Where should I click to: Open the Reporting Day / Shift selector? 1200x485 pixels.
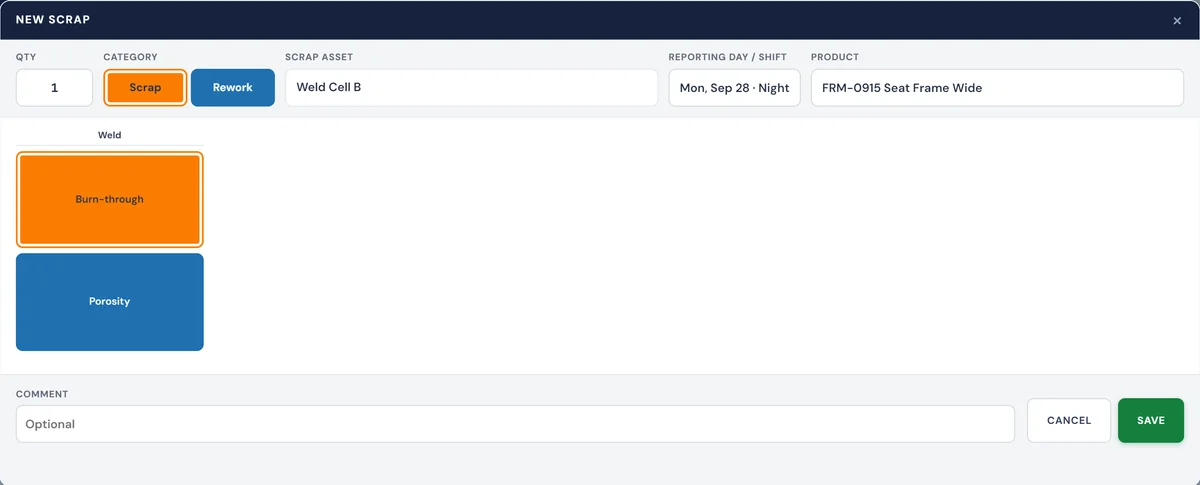pyautogui.click(x=734, y=87)
